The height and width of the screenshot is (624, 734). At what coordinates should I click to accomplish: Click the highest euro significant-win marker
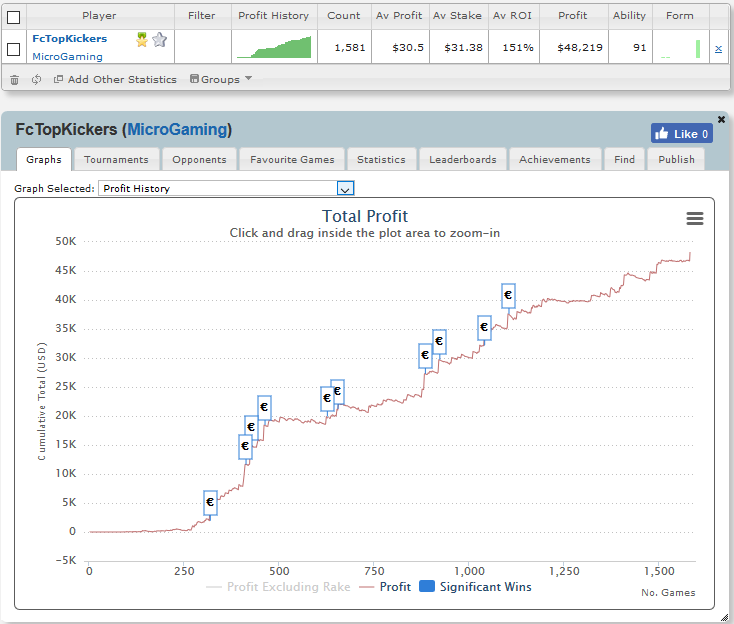point(508,295)
